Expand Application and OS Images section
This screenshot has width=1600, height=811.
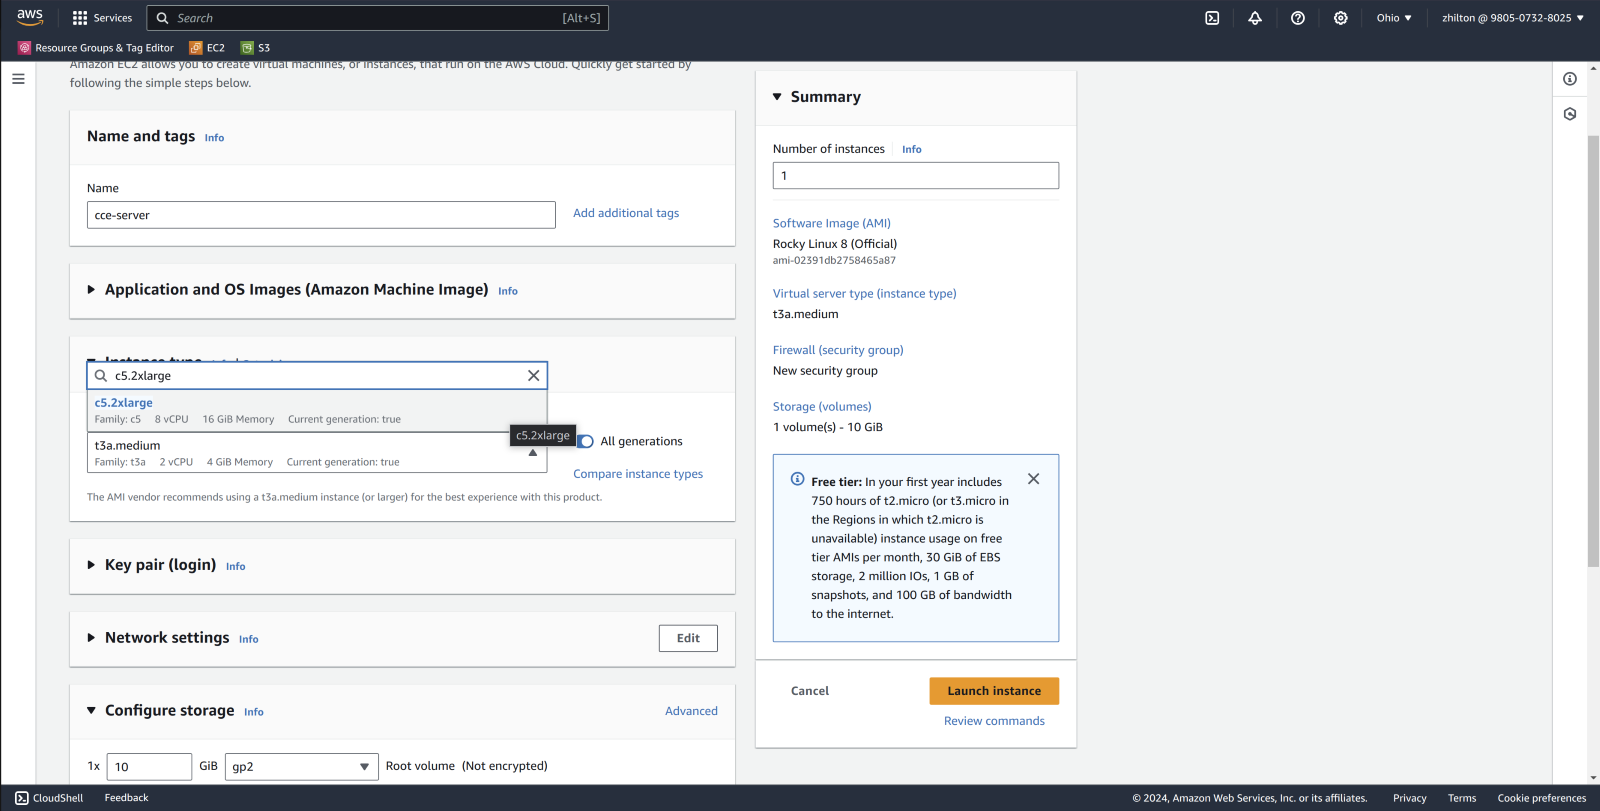click(91, 290)
